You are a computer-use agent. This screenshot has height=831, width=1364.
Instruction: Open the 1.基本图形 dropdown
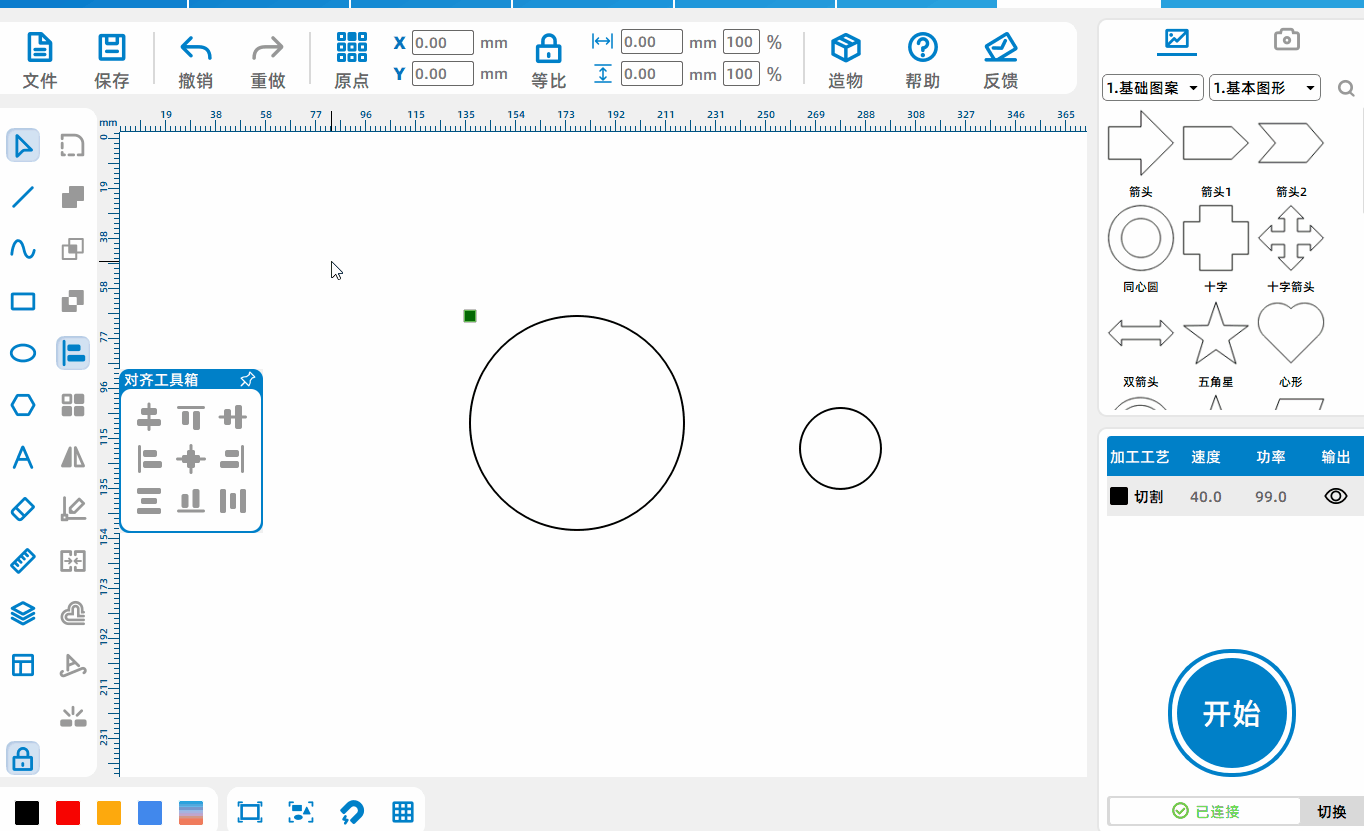pyautogui.click(x=1265, y=88)
